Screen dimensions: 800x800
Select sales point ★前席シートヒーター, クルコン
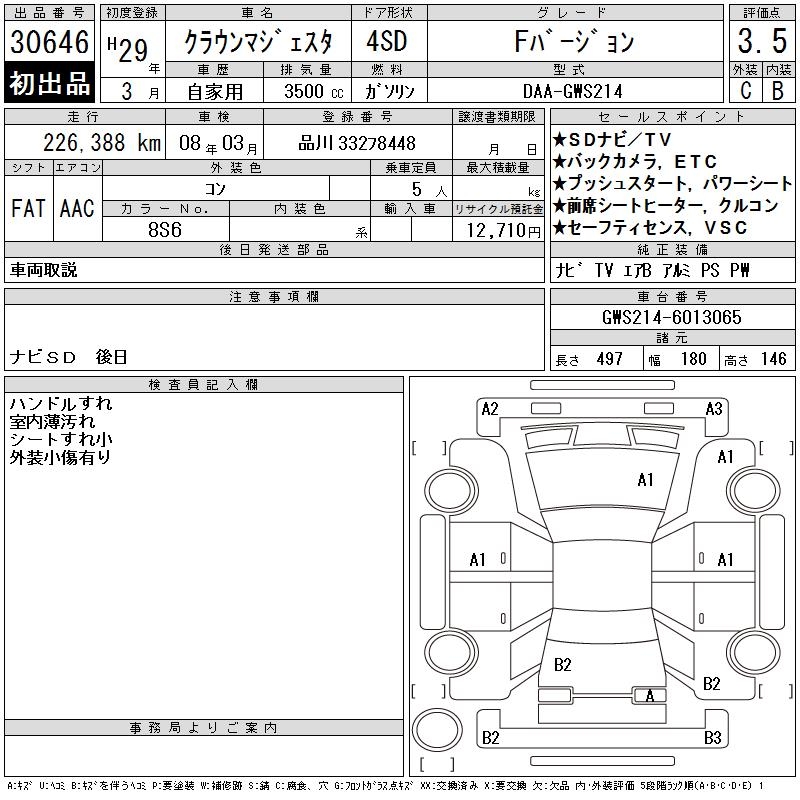click(x=665, y=206)
